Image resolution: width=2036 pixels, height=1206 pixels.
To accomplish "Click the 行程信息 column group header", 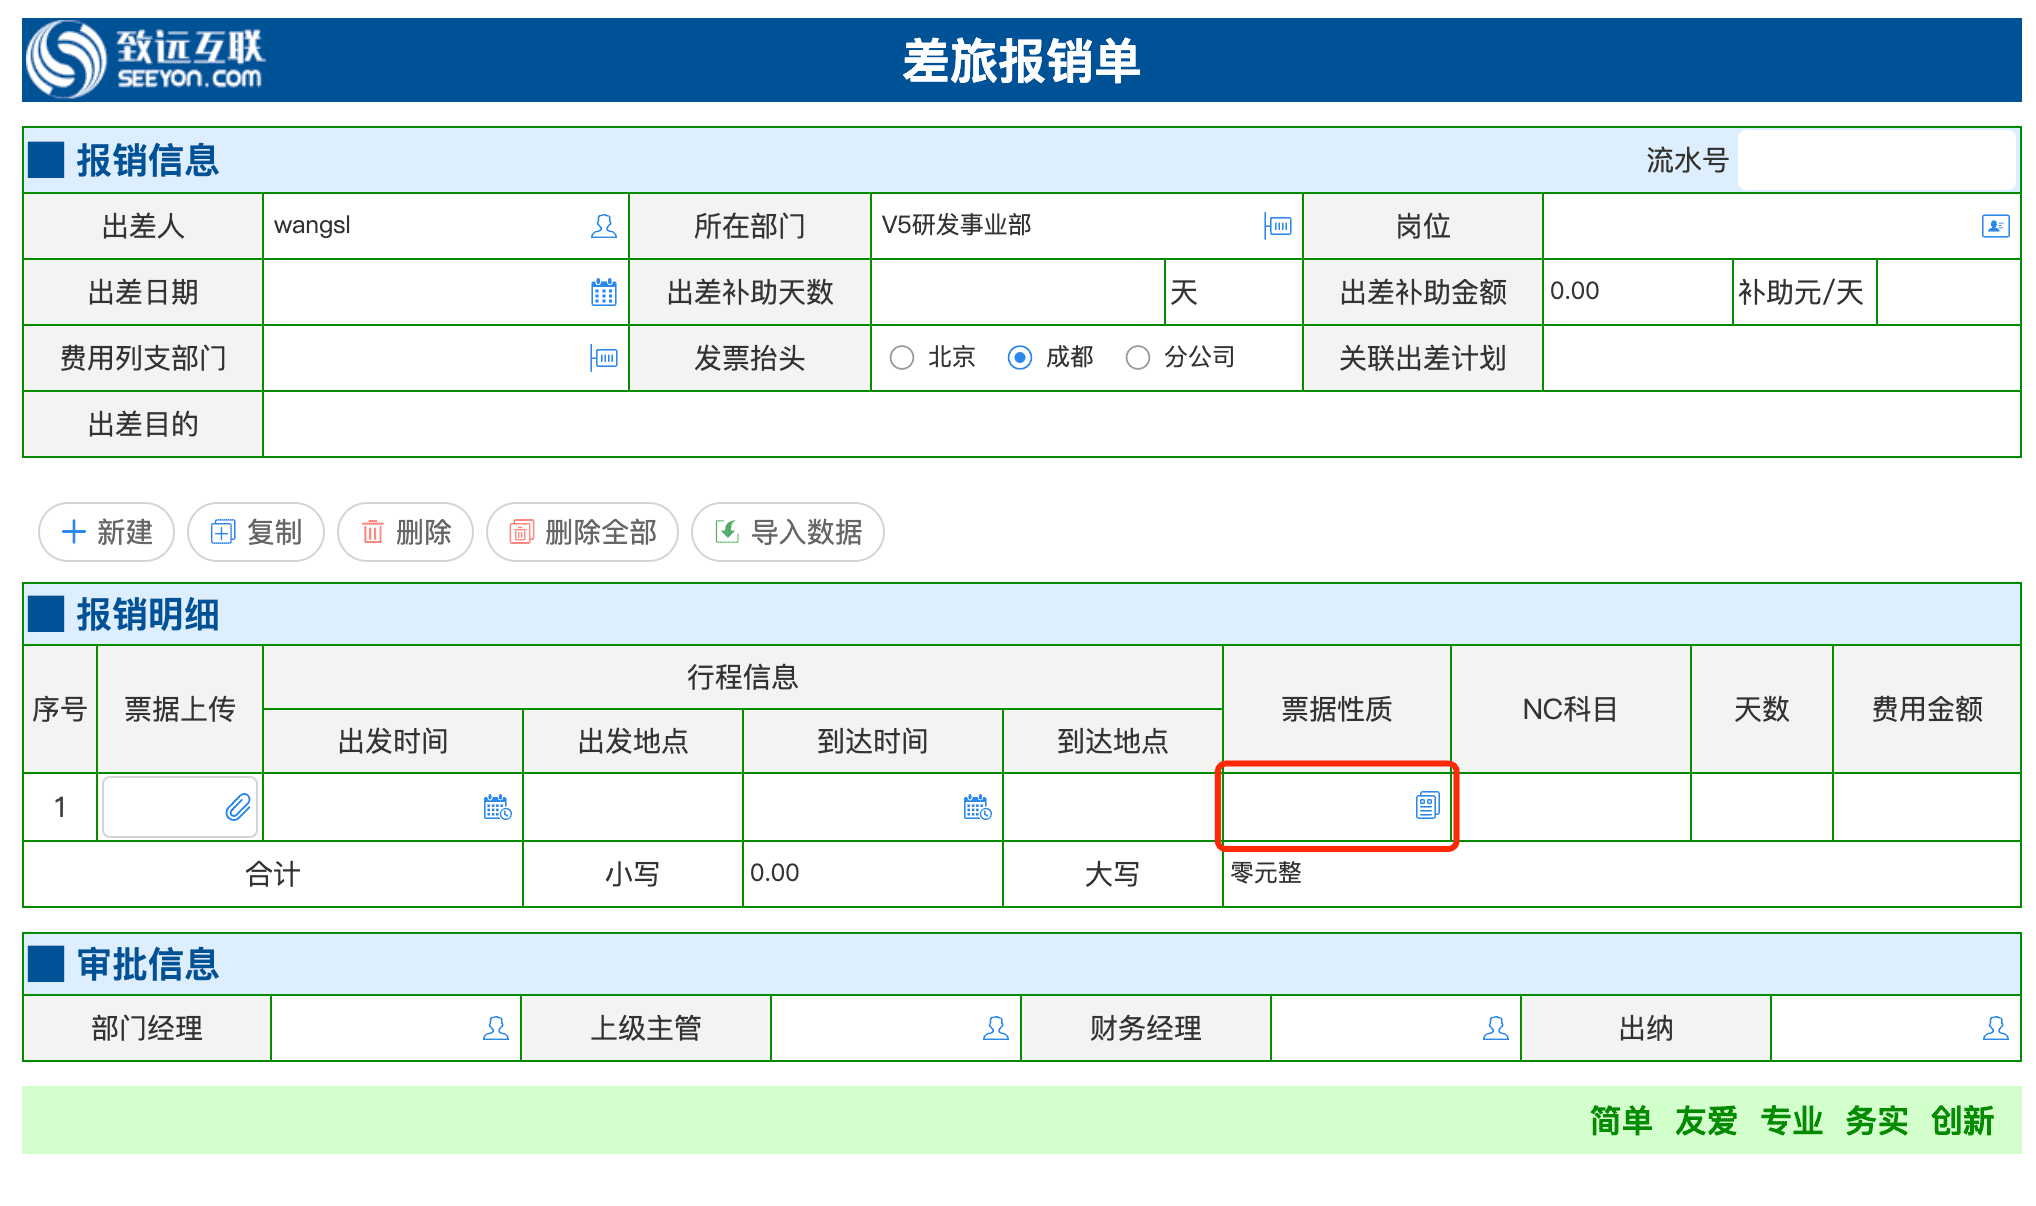I will [x=743, y=677].
